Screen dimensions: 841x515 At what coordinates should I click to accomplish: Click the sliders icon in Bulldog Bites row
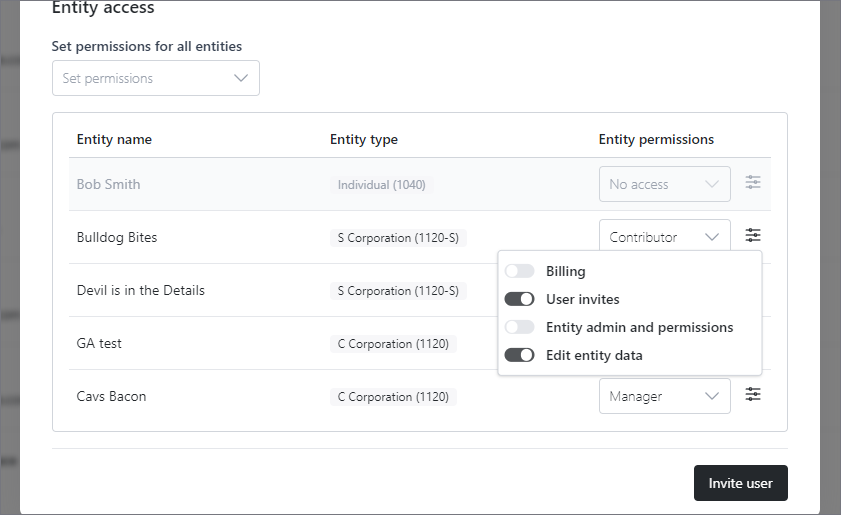753,236
